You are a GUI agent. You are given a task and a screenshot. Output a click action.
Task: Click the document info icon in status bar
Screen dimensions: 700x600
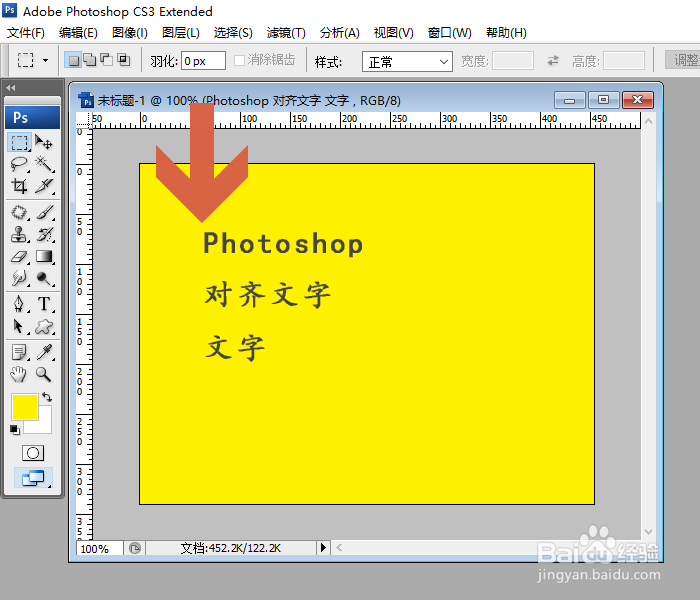tap(134, 548)
